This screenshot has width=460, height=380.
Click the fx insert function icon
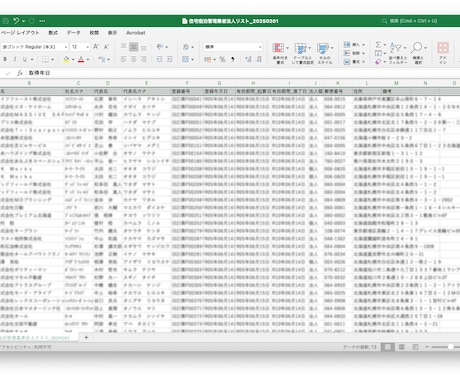click(x=20, y=73)
